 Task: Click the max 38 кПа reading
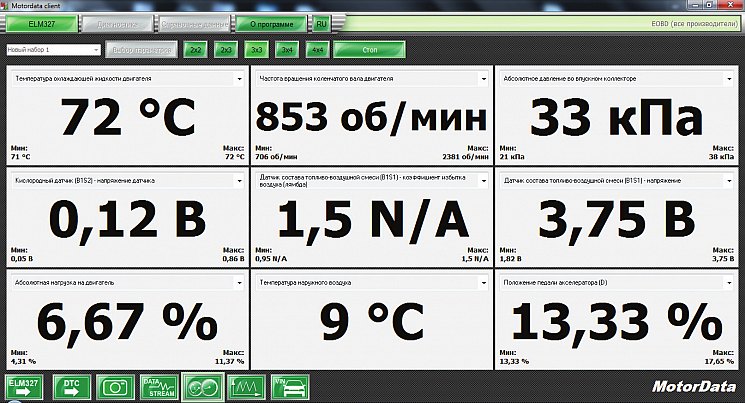coord(721,156)
